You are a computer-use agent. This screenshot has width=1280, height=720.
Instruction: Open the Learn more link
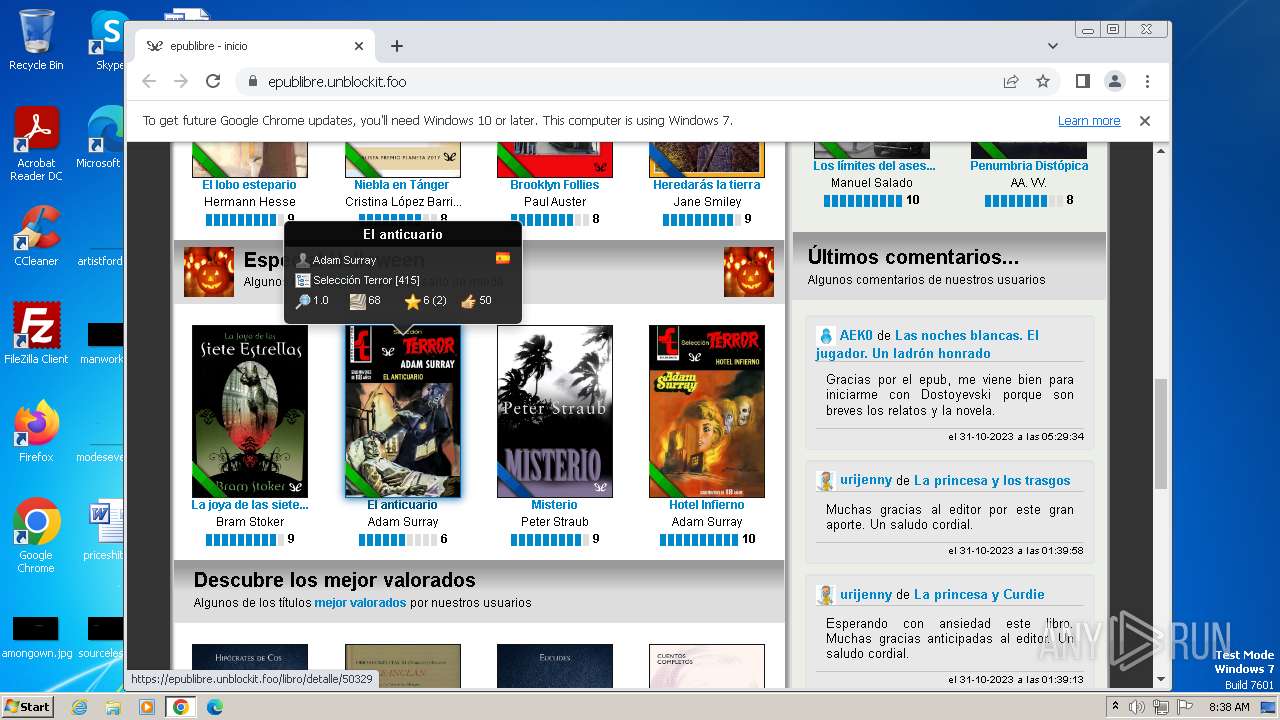click(x=1089, y=120)
